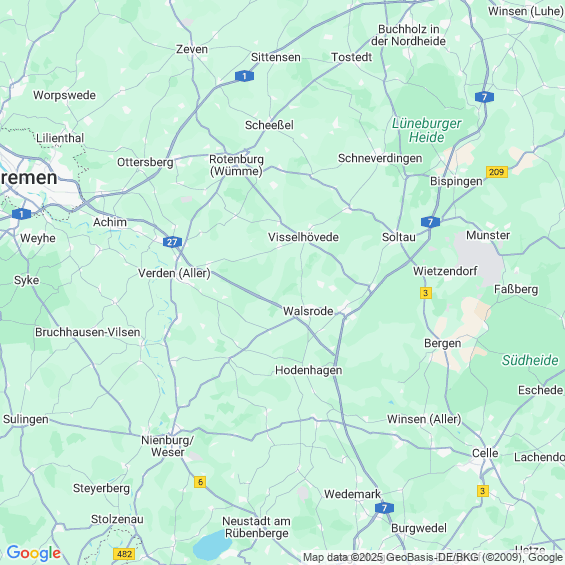The image size is (565, 565).
Task: Click the A27 highway shield near Verden
Action: pyautogui.click(x=172, y=242)
